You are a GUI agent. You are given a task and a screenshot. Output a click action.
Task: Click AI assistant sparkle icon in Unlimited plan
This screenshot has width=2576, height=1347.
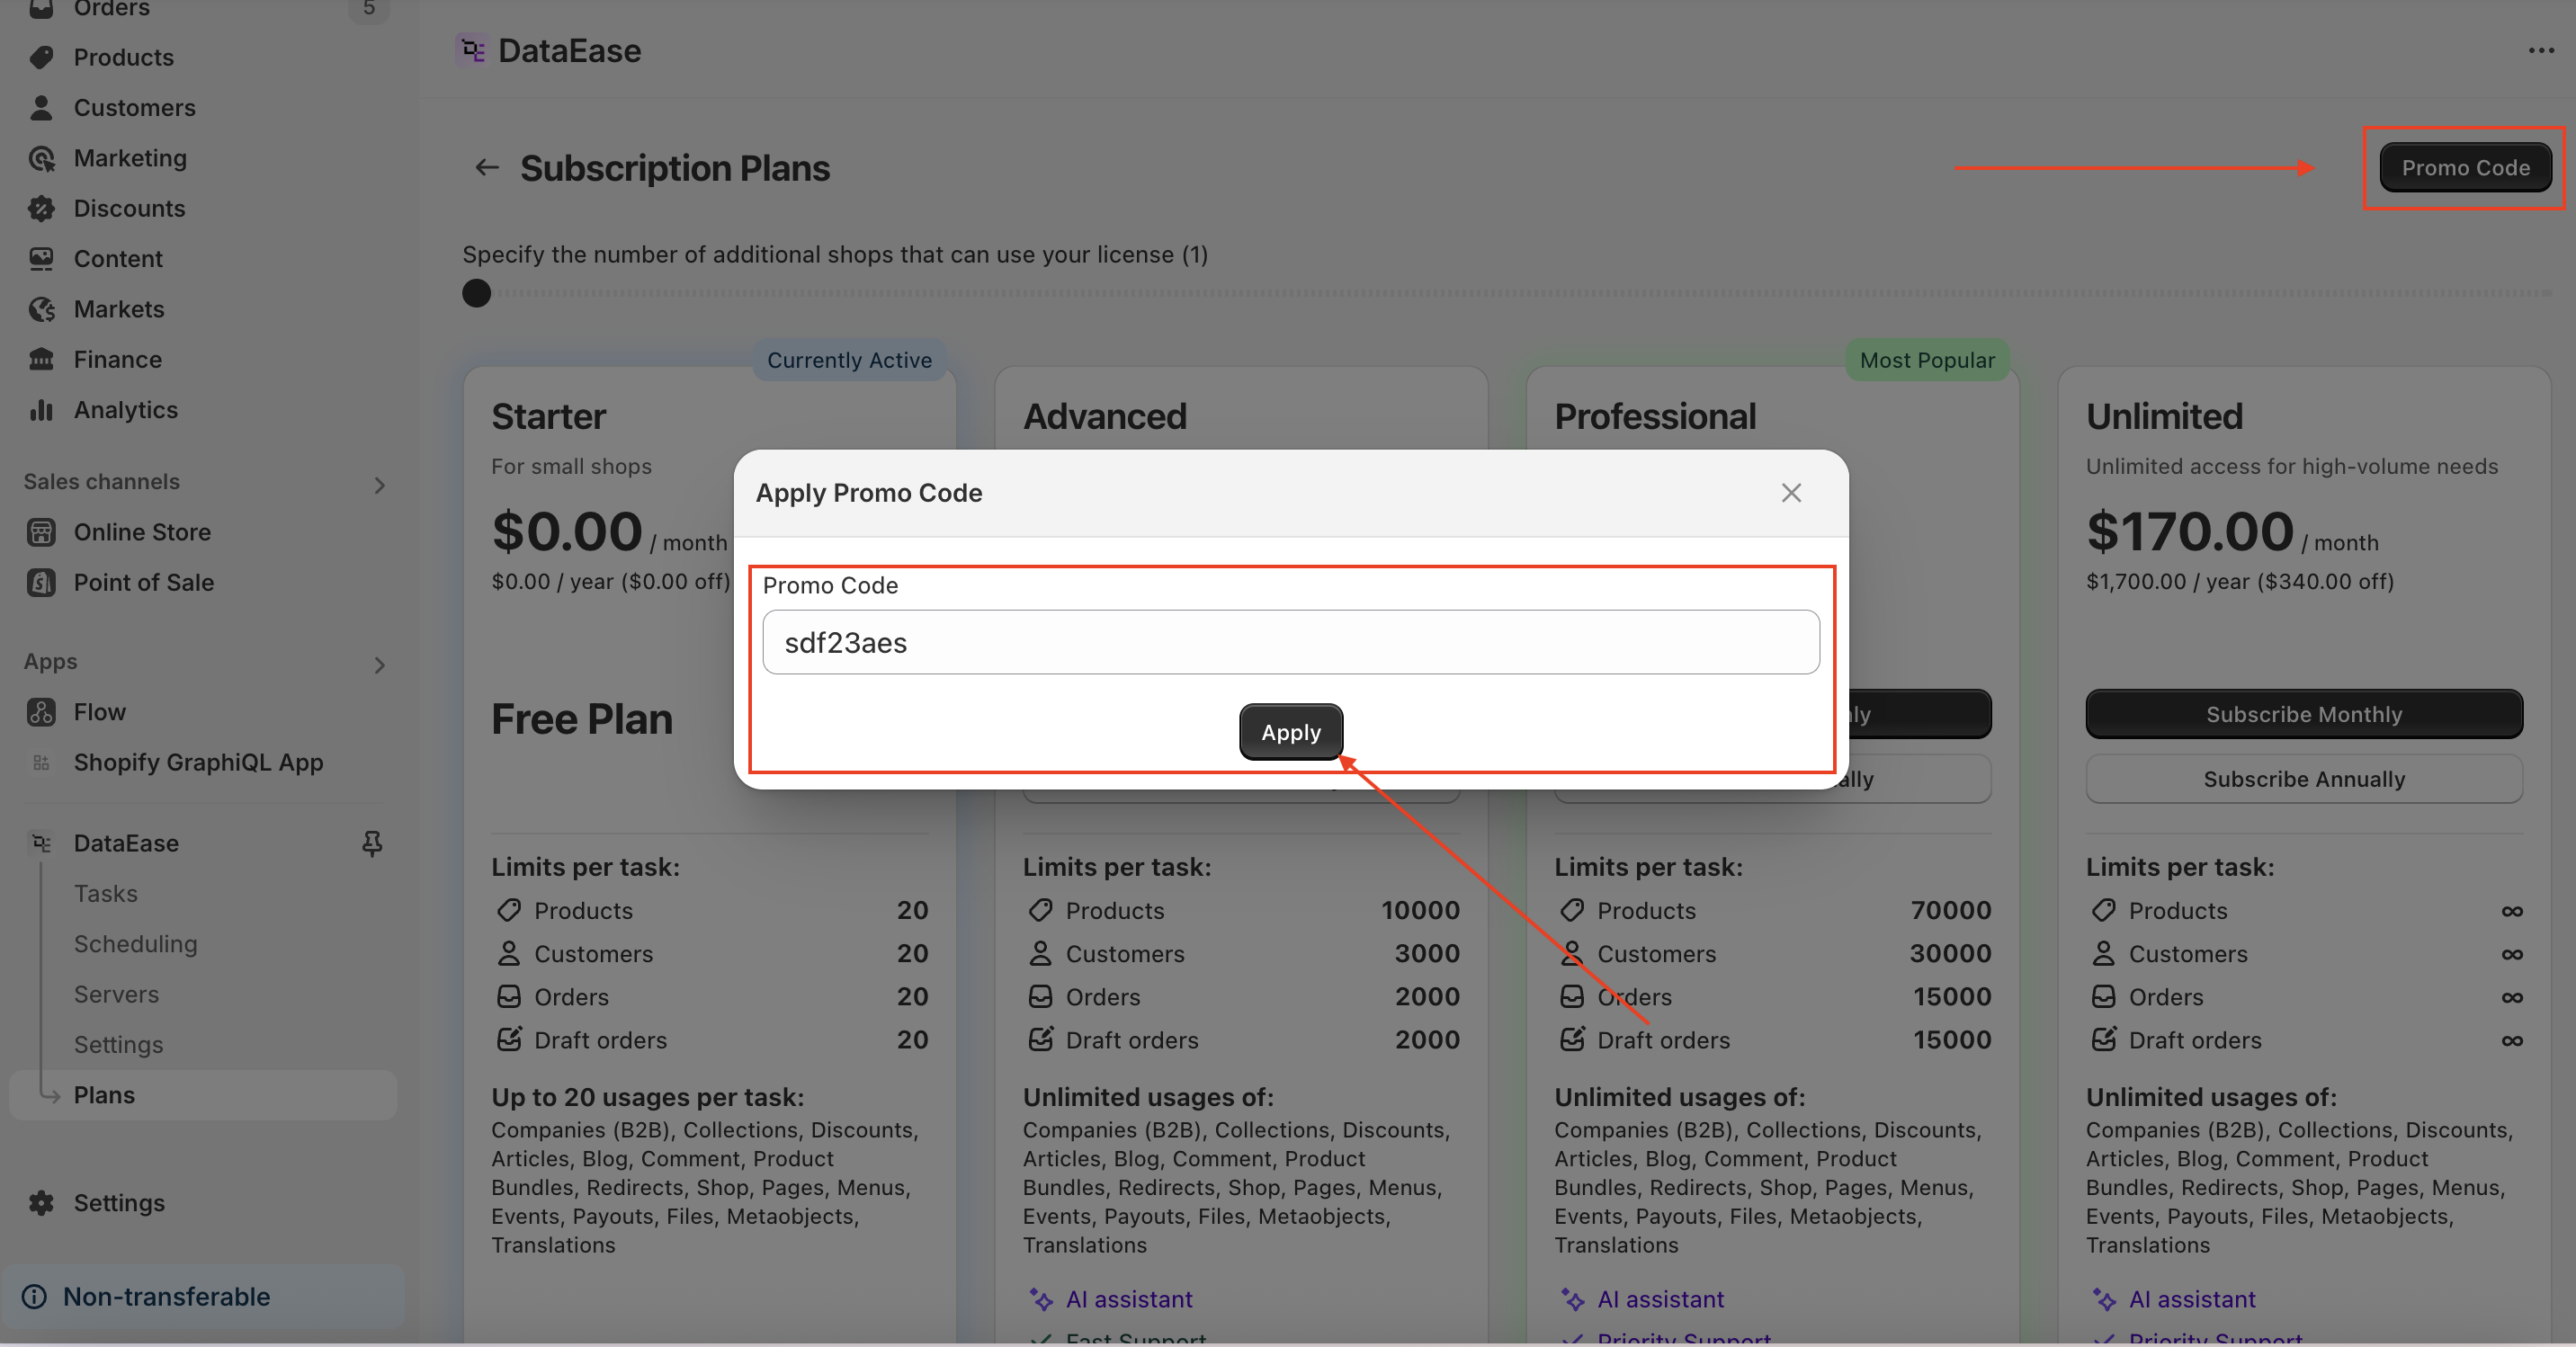tap(2104, 1299)
